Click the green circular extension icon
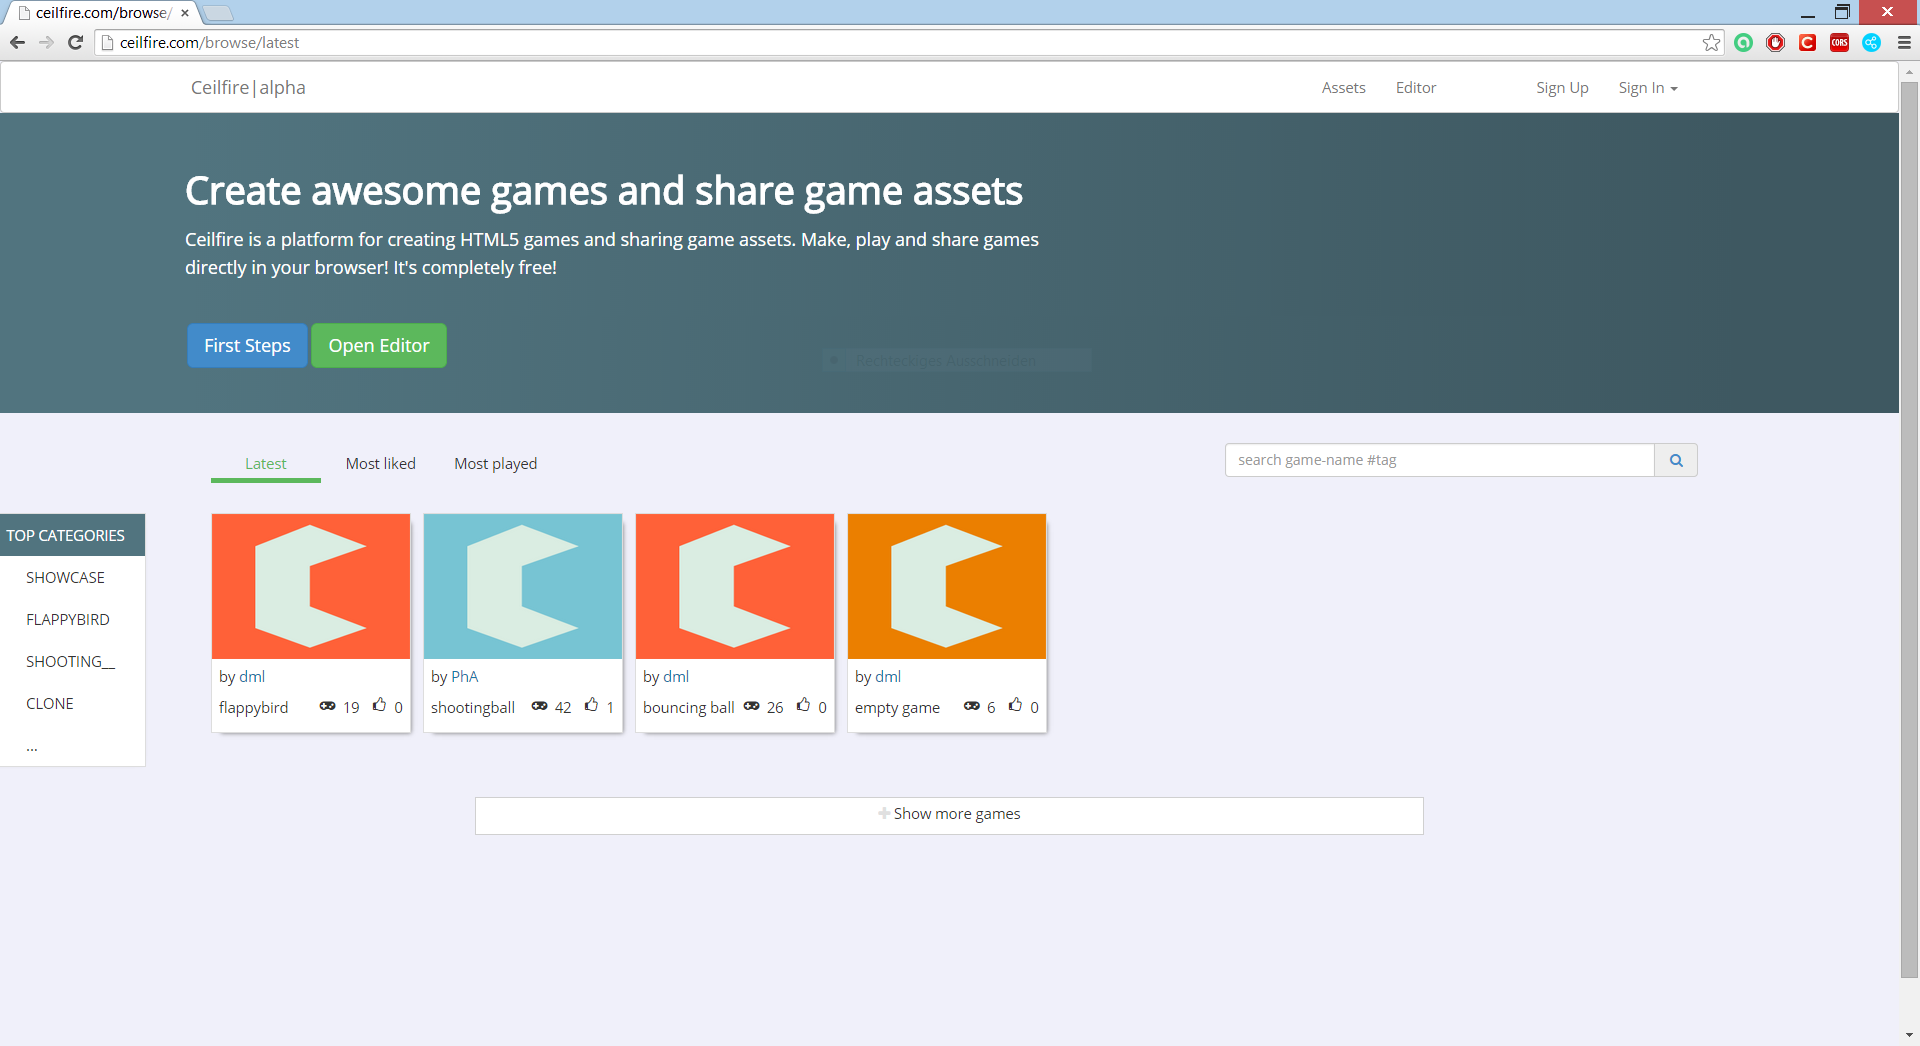The height and width of the screenshot is (1046, 1920). [1743, 43]
